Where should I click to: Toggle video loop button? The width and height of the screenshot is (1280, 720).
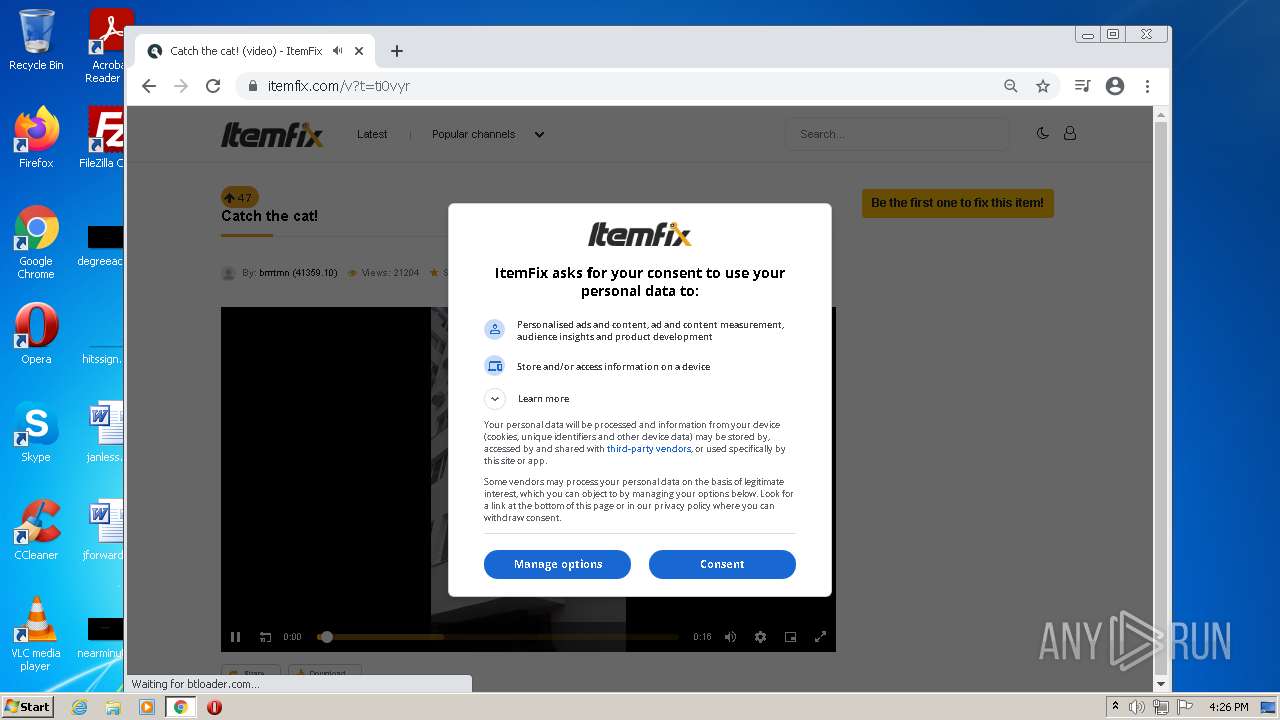tap(265, 637)
